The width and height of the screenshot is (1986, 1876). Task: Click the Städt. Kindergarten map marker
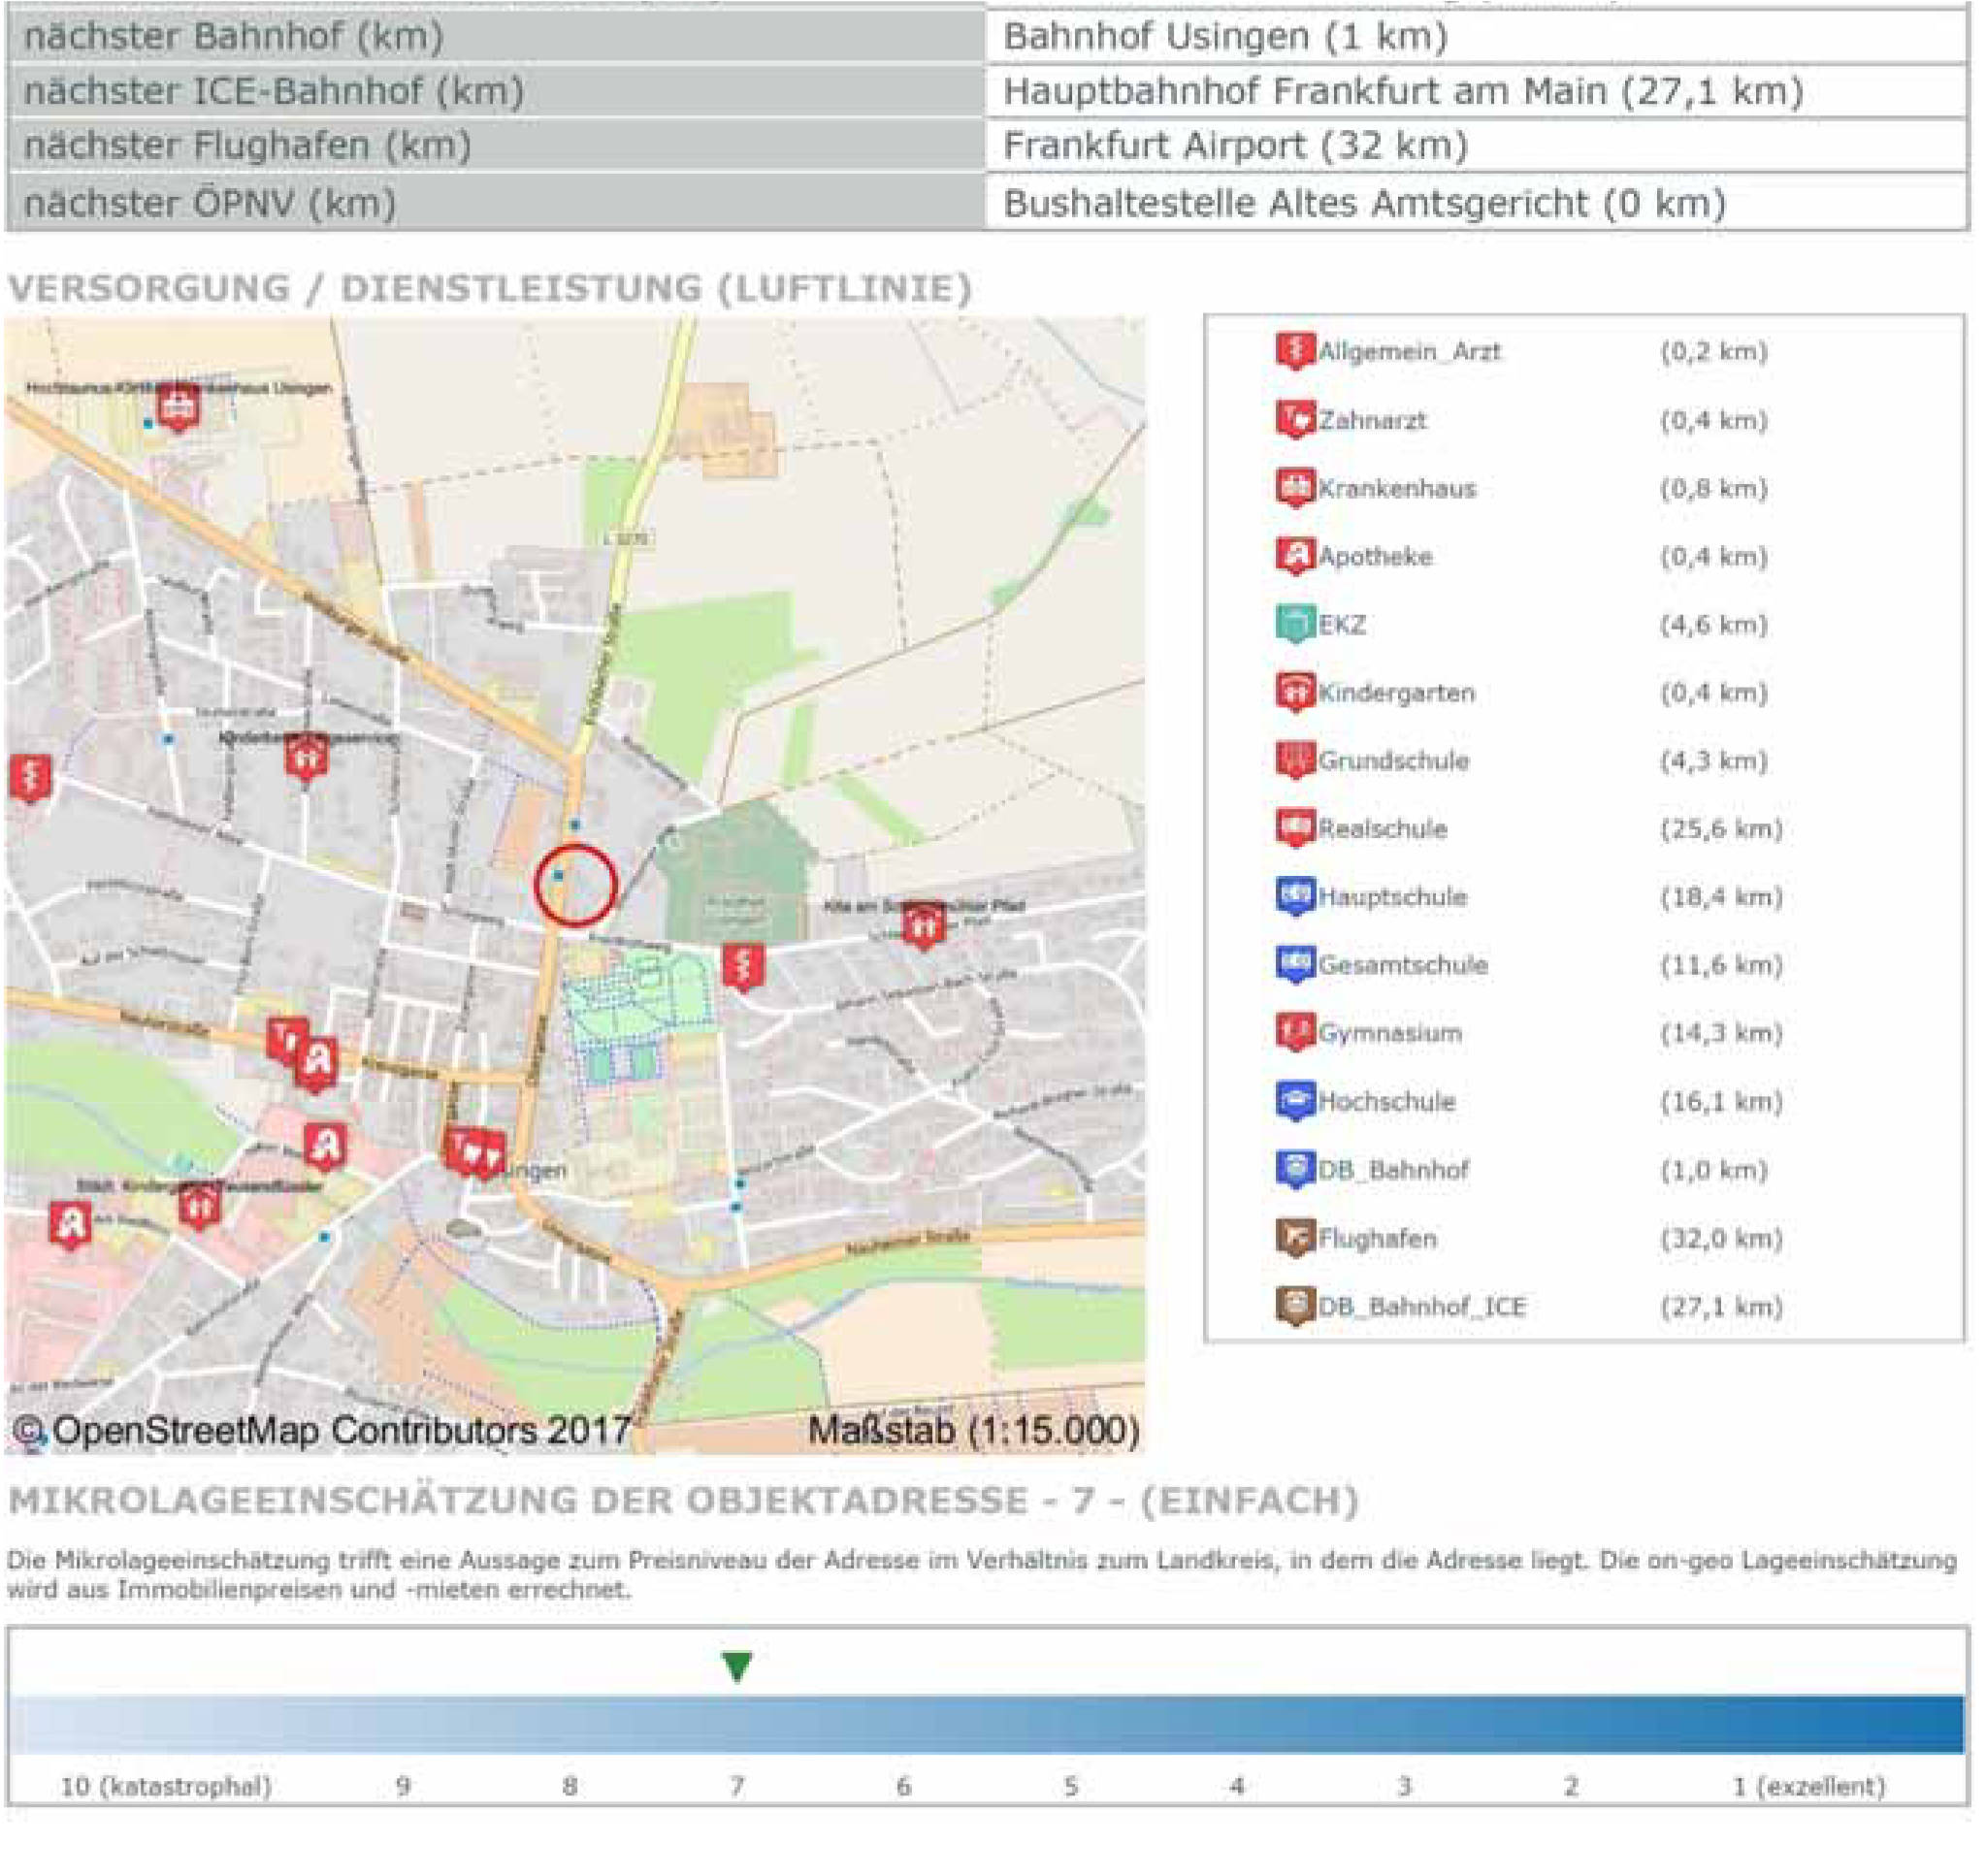(x=199, y=1208)
